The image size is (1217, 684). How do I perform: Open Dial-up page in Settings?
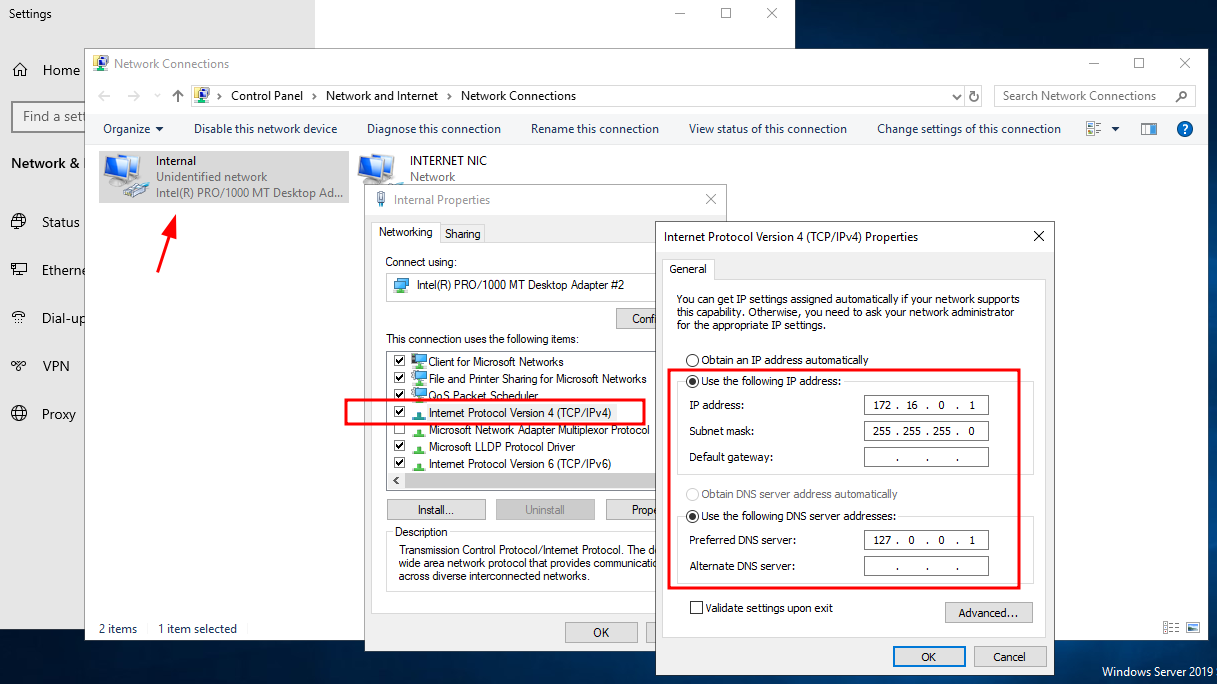click(x=47, y=318)
